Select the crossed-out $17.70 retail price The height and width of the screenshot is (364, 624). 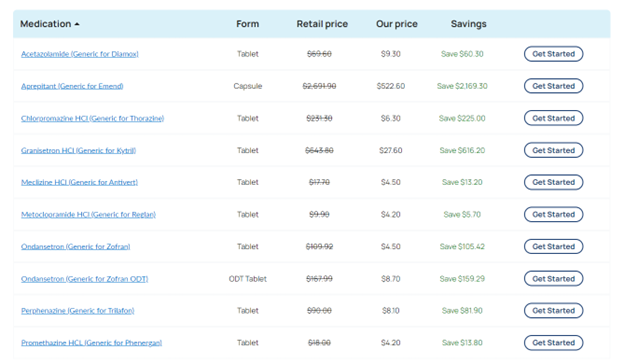(x=319, y=182)
